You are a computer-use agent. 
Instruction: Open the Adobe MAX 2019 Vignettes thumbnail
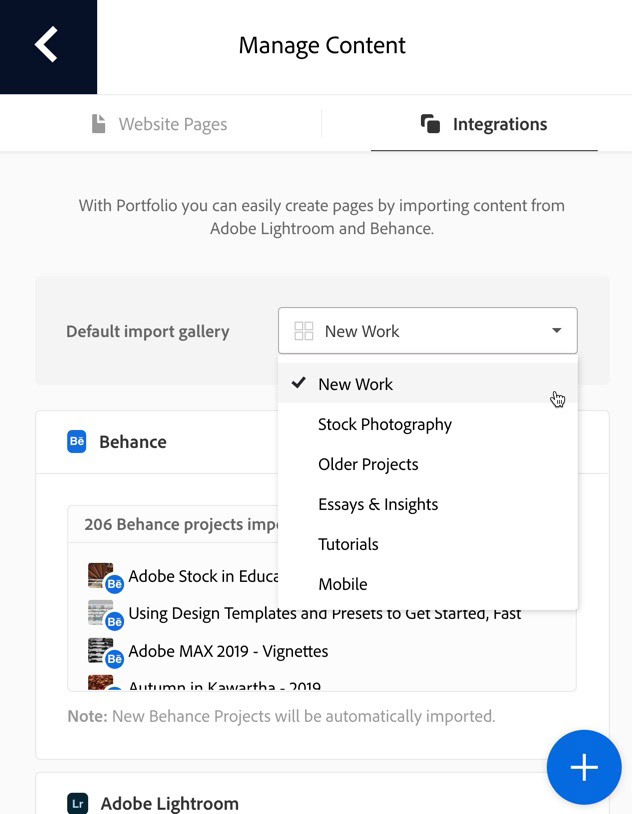tap(101, 650)
